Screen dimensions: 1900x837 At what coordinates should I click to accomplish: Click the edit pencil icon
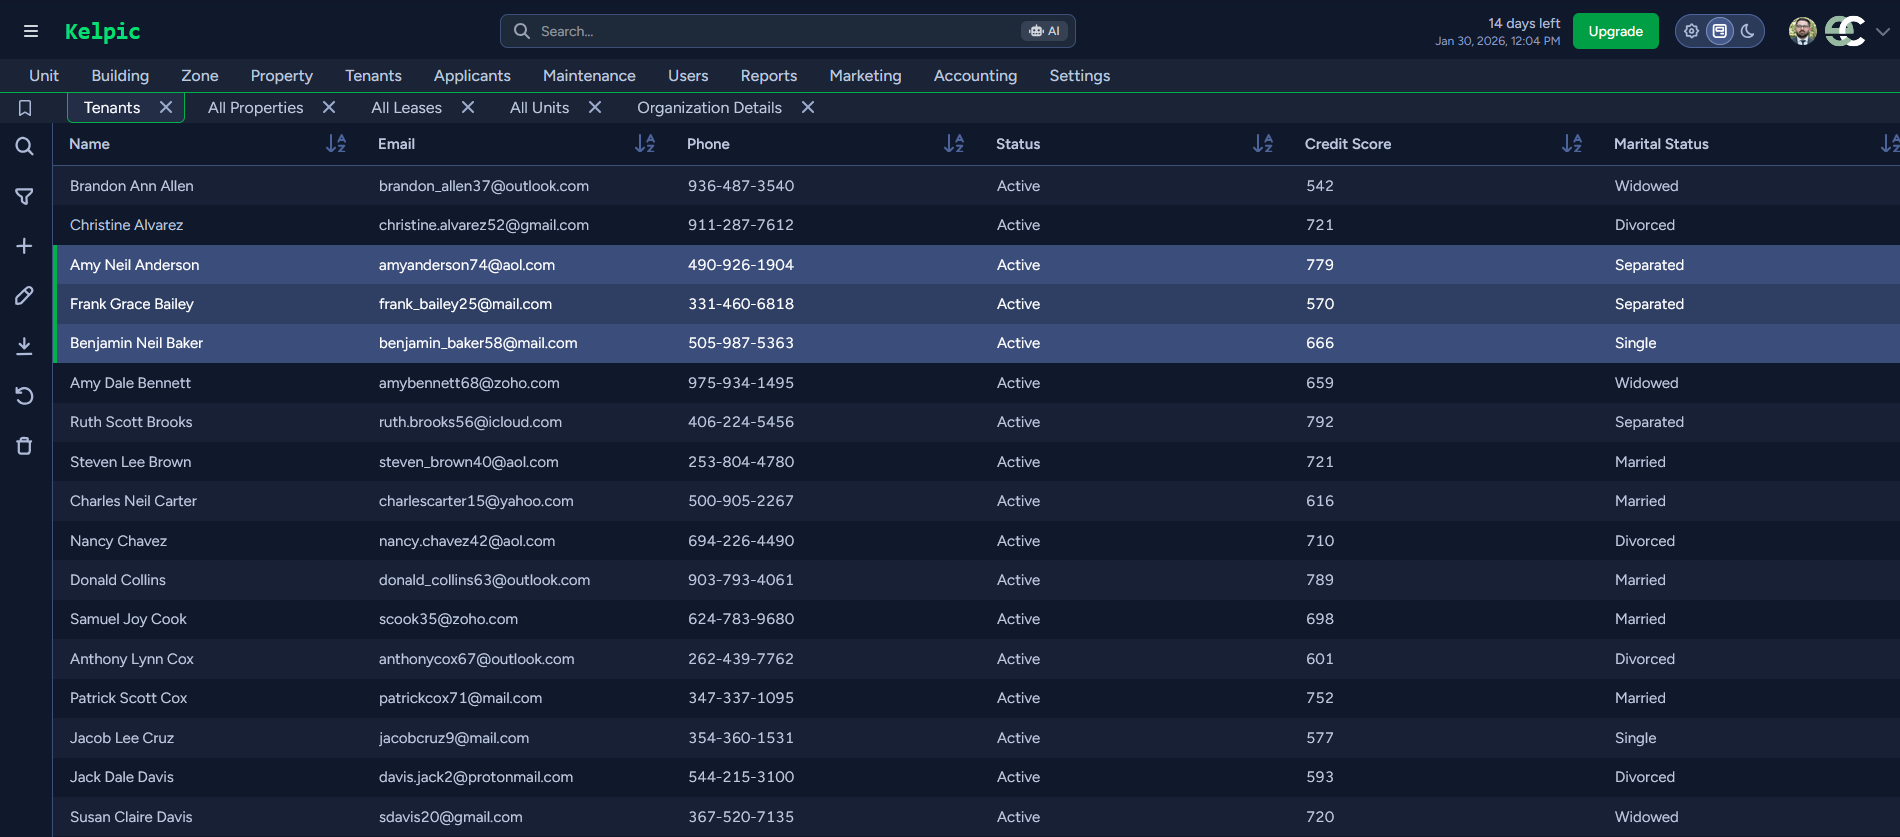coord(25,296)
